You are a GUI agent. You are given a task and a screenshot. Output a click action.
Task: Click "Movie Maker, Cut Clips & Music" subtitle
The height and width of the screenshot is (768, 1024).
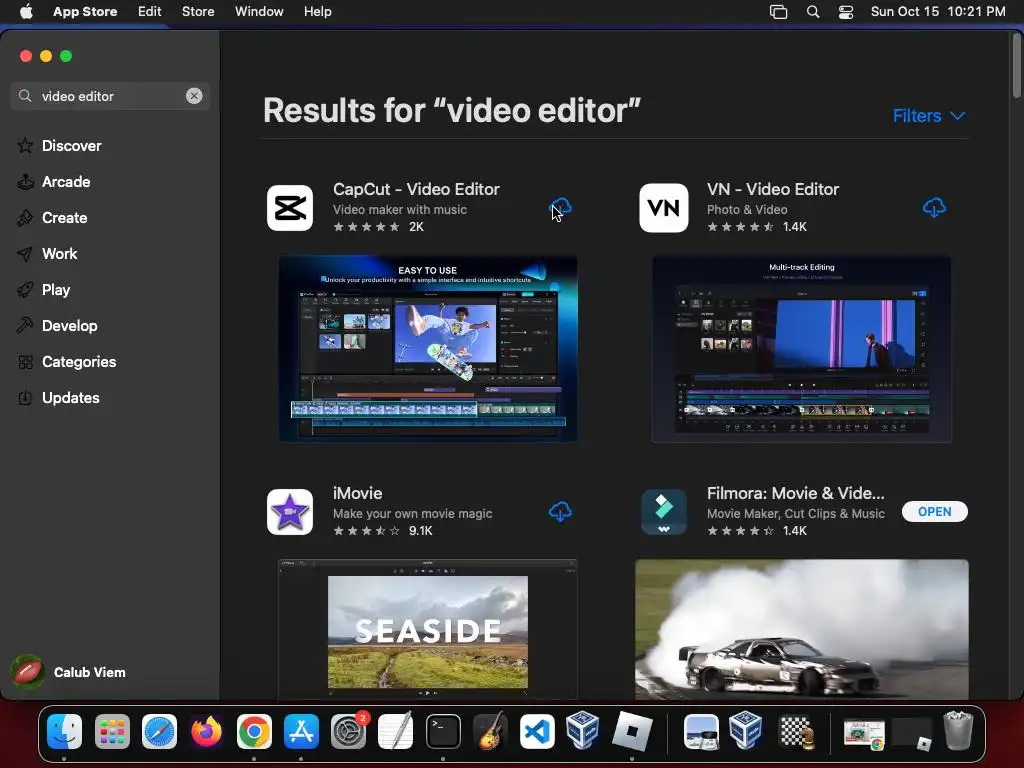[x=795, y=514]
